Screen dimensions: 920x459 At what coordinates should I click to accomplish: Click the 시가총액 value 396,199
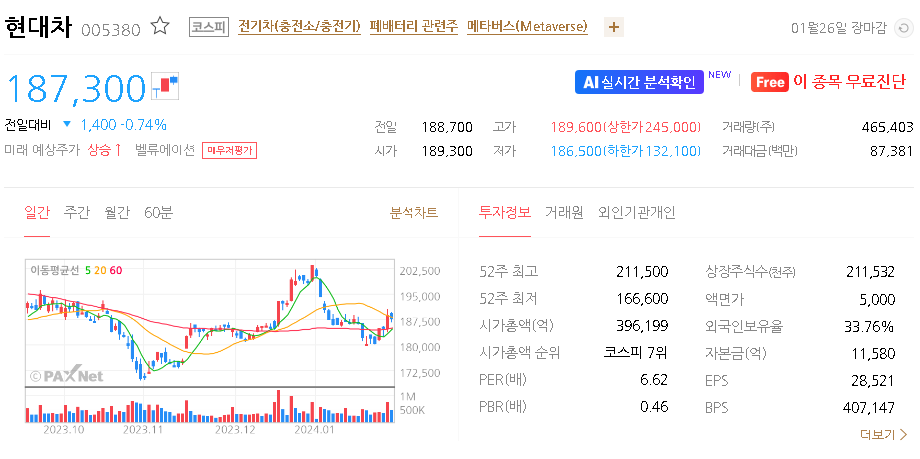pos(642,326)
